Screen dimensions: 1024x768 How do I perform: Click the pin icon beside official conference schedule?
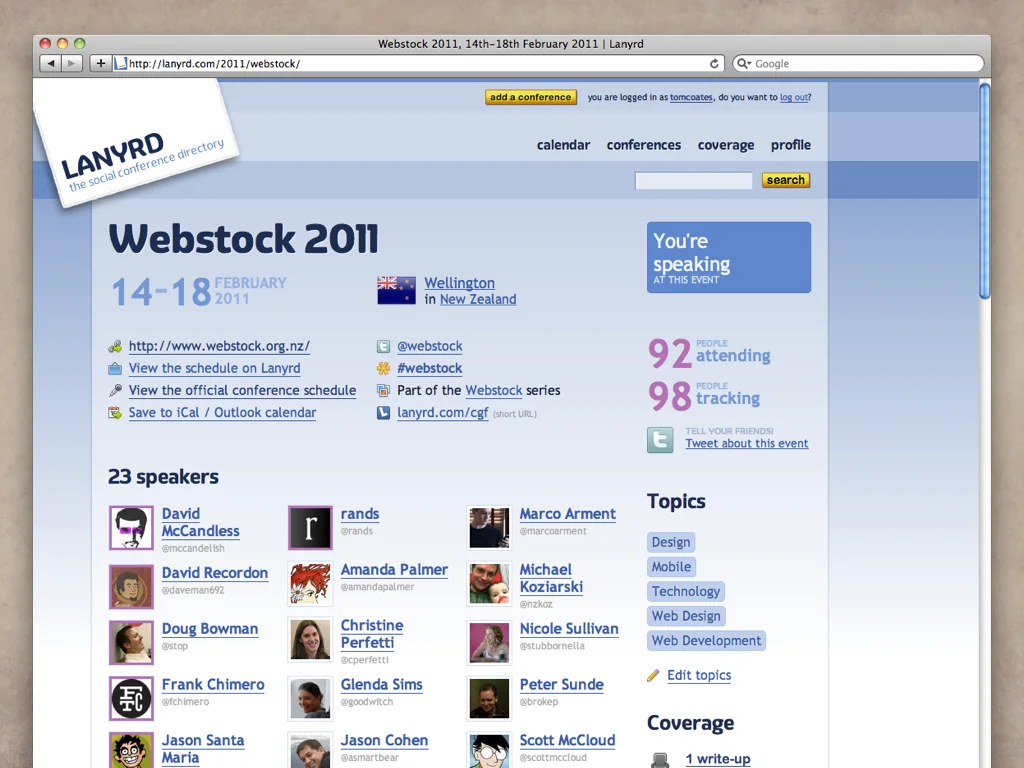[x=115, y=391]
